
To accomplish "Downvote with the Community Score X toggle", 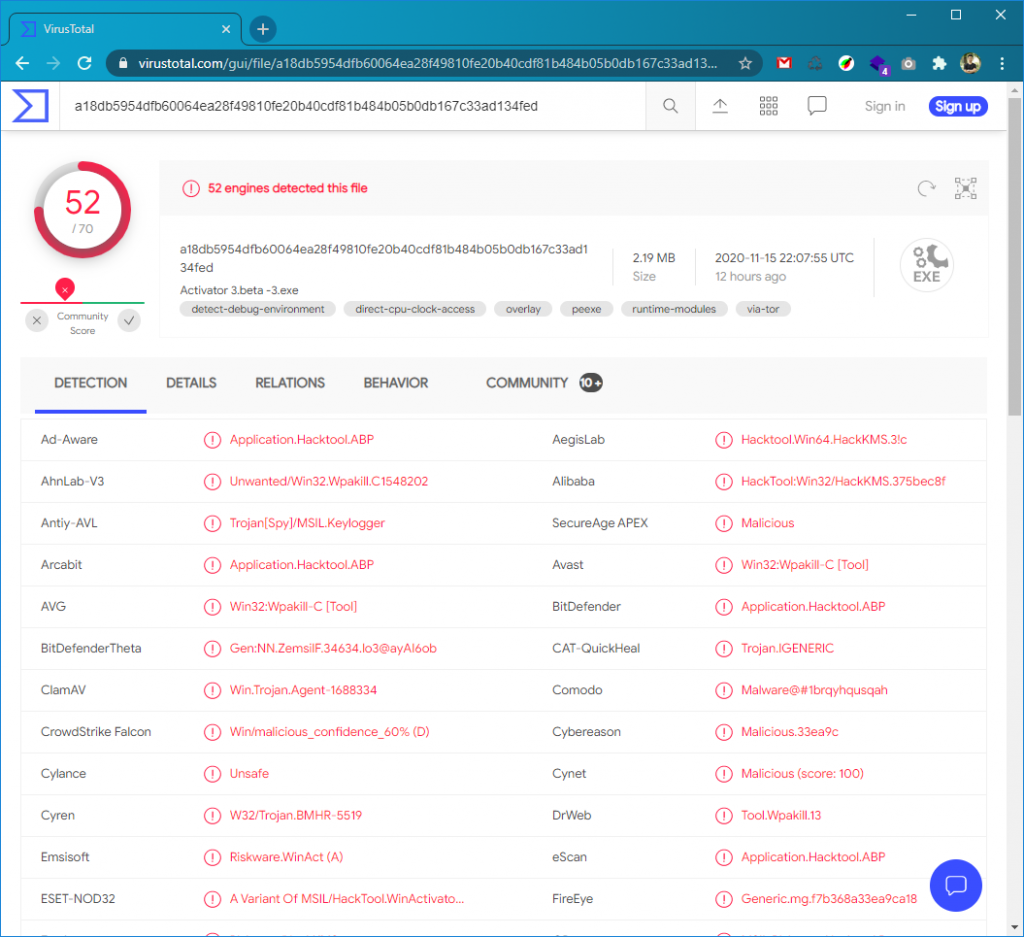I will (x=36, y=320).
